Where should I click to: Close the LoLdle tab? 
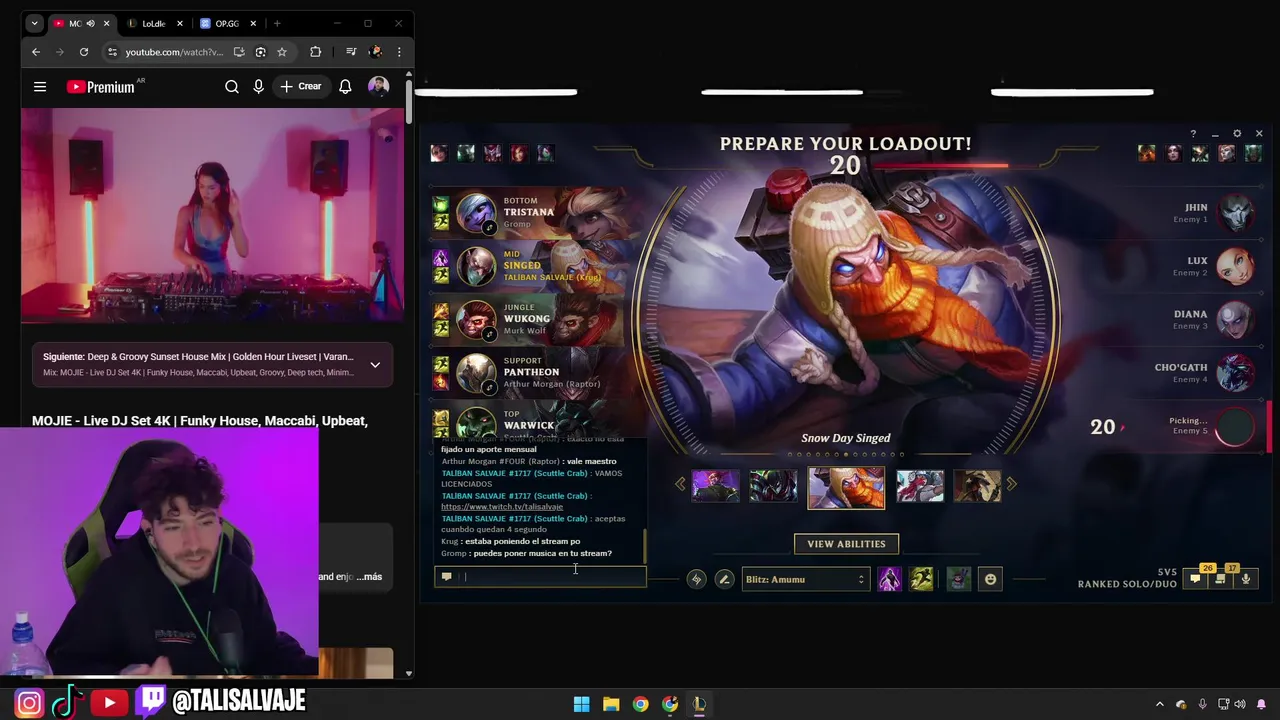179,23
